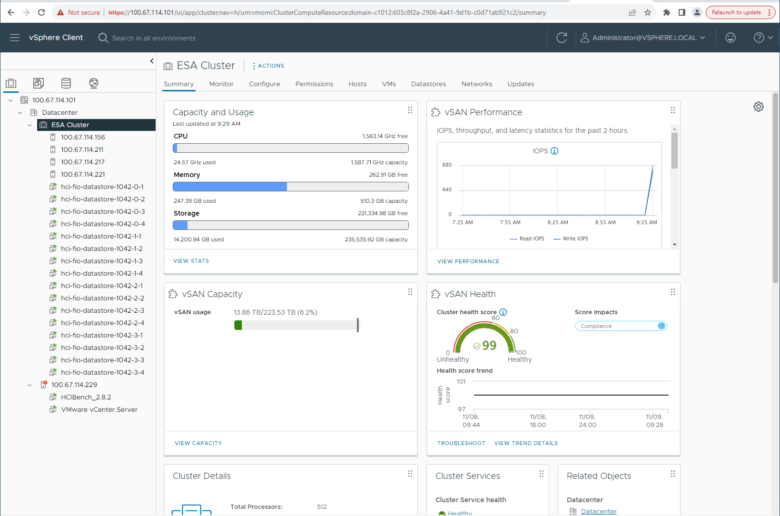
Task: Collapse the 100.67.114.229 host tree node
Action: point(29,385)
